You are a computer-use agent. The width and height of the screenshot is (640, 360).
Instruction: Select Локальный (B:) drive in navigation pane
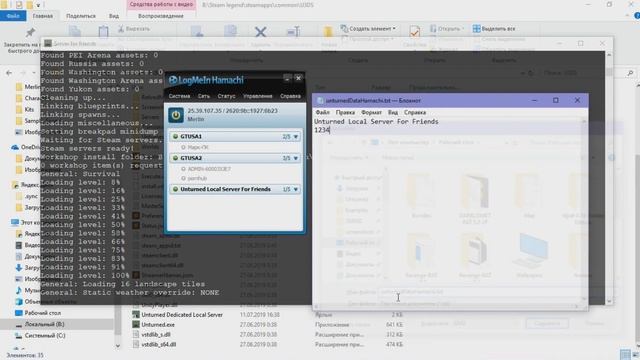pyautogui.click(x=40, y=324)
